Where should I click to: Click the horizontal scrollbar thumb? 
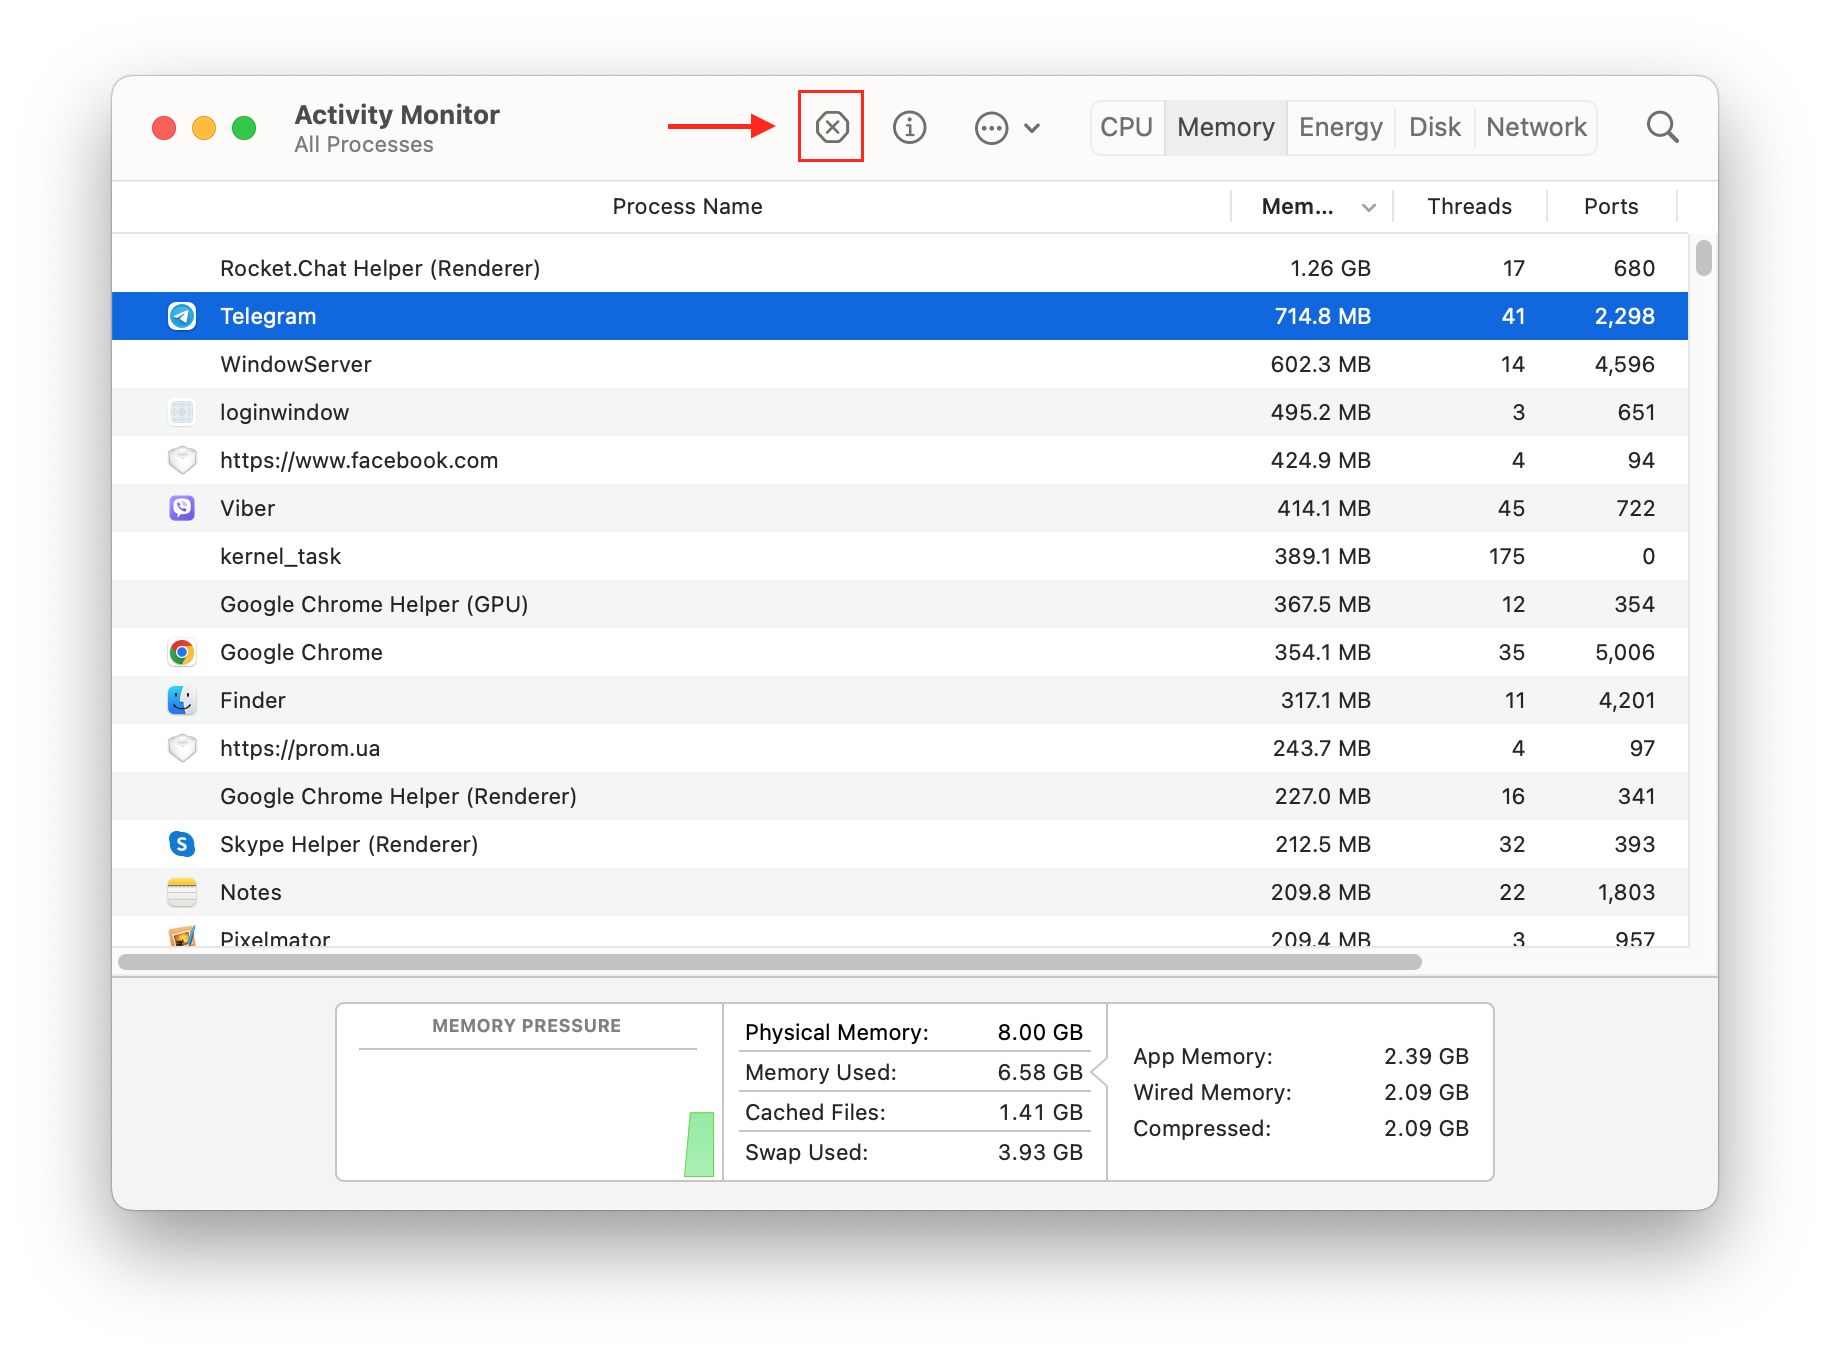(769, 962)
